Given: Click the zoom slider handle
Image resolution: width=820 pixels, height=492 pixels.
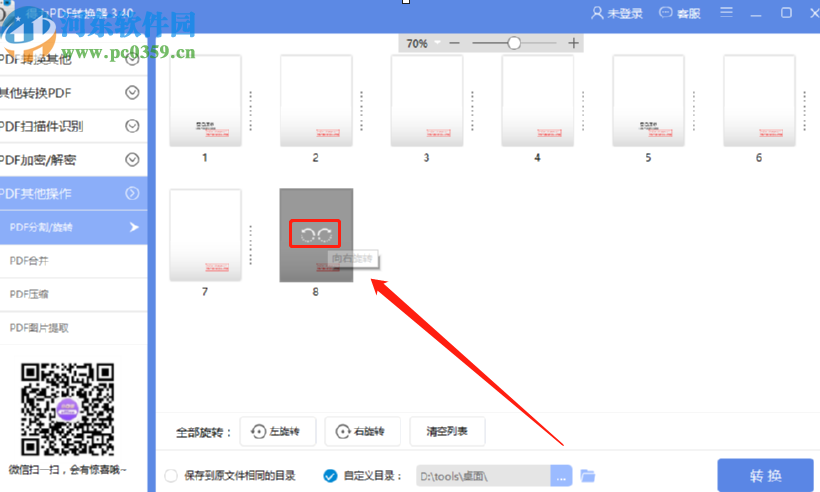Looking at the screenshot, I should tap(514, 43).
